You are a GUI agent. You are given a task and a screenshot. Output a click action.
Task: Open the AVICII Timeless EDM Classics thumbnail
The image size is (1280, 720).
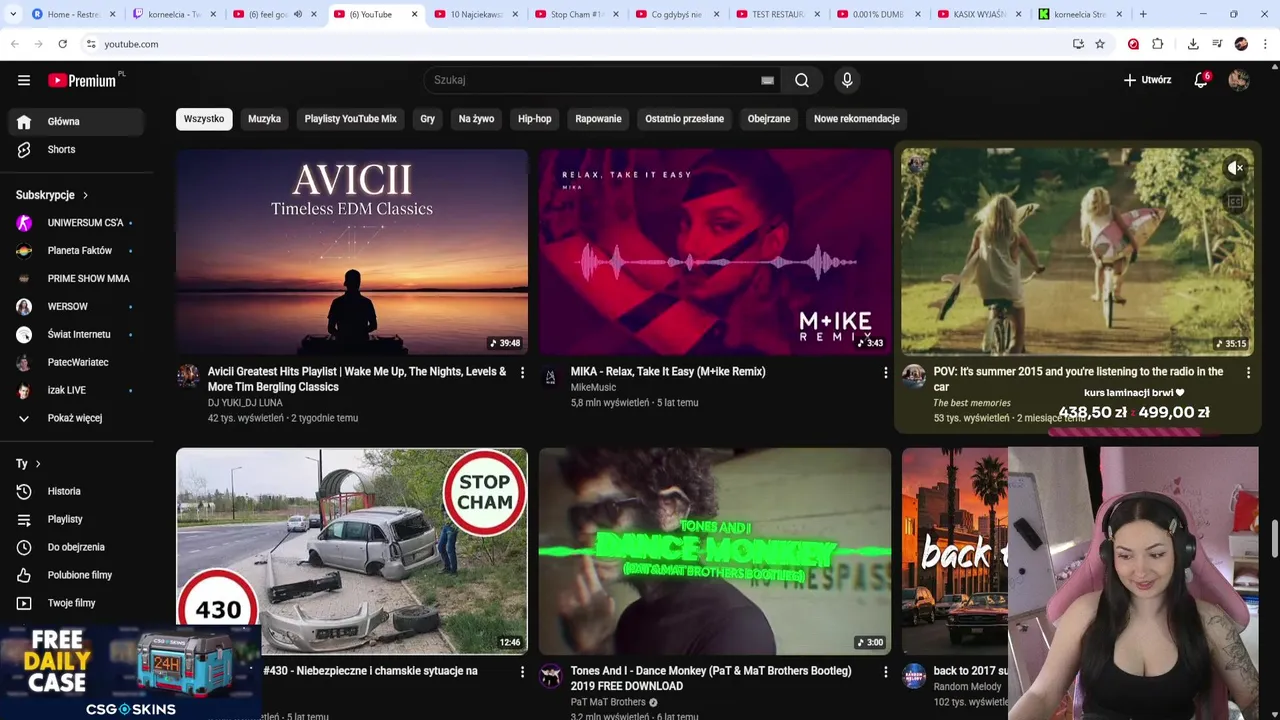point(352,252)
